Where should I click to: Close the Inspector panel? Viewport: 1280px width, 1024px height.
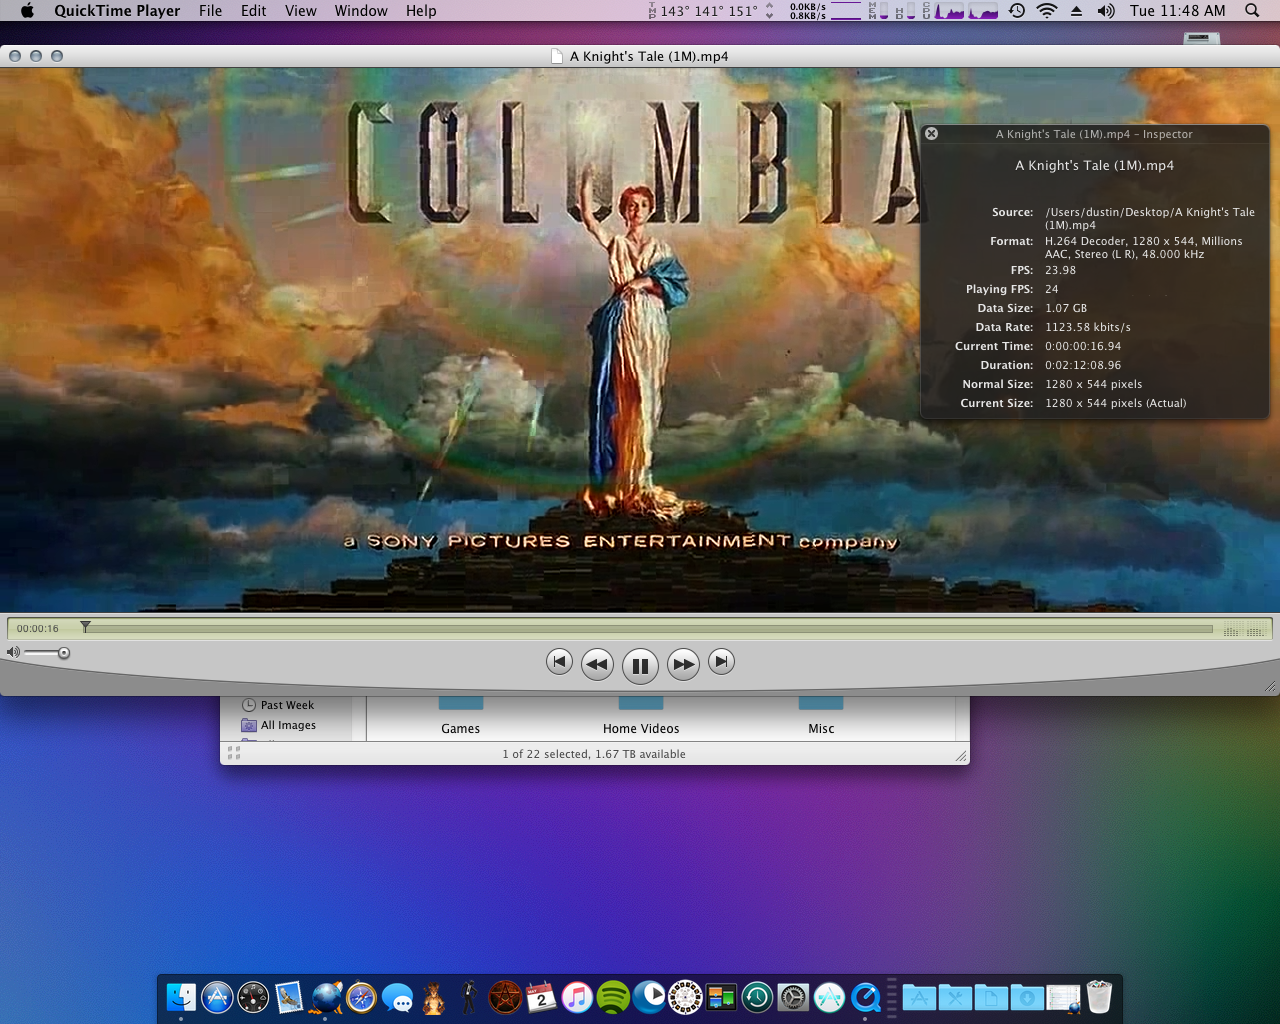tap(931, 133)
